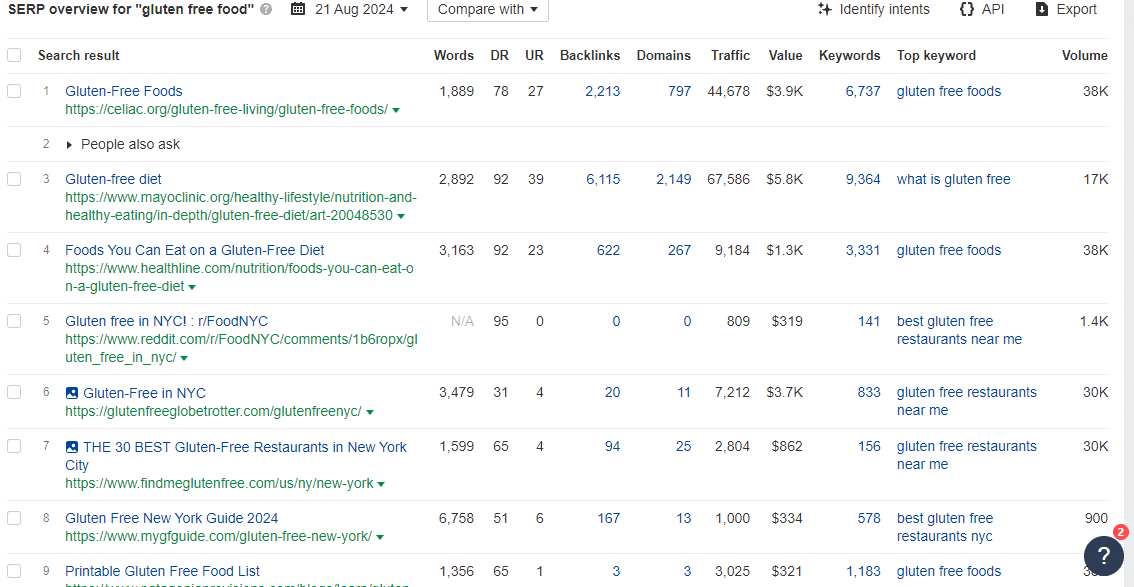Click the 9,364 keywords count link
Viewport: 1134px width, 587px height.
862,179
